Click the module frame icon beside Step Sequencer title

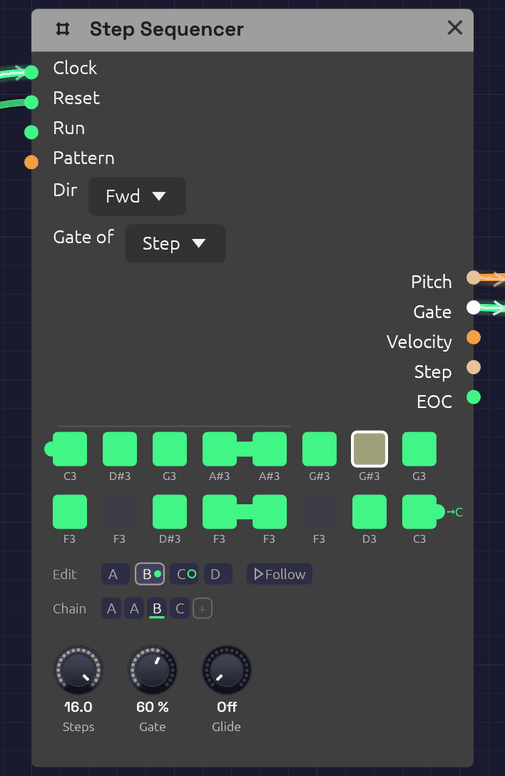(x=62, y=29)
